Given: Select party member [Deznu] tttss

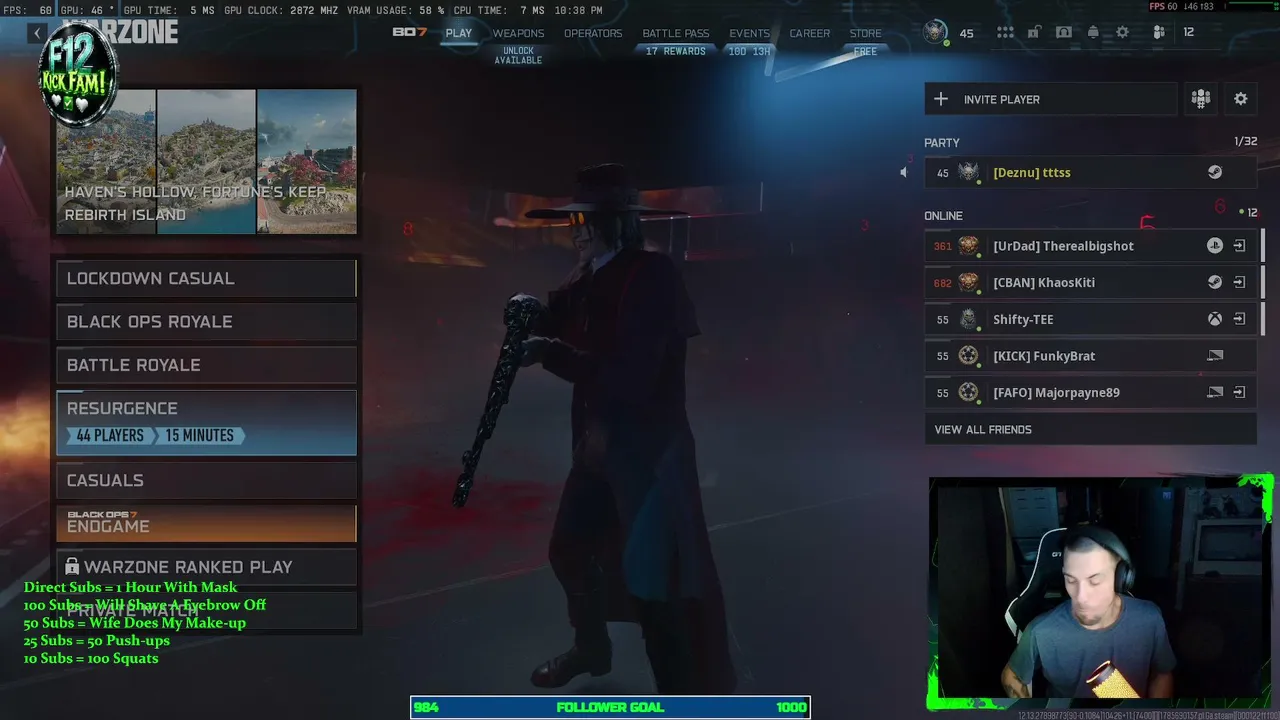Looking at the screenshot, I should tap(1090, 172).
